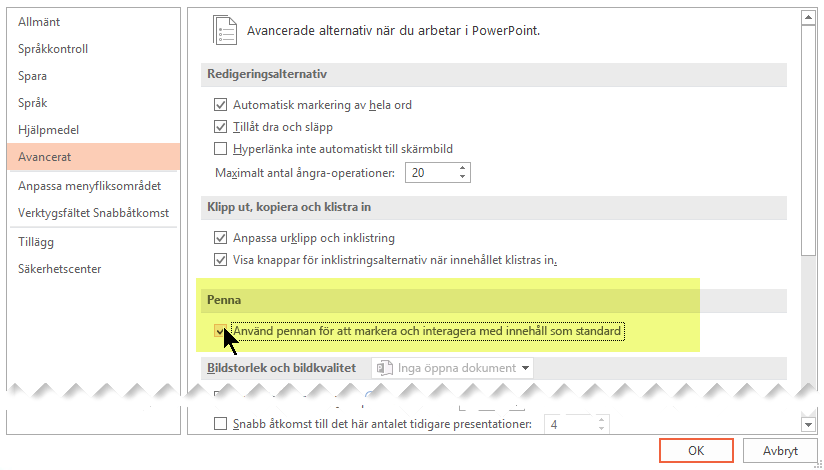Increase the recent presentations quick access count
The image size is (824, 470).
tap(602, 420)
